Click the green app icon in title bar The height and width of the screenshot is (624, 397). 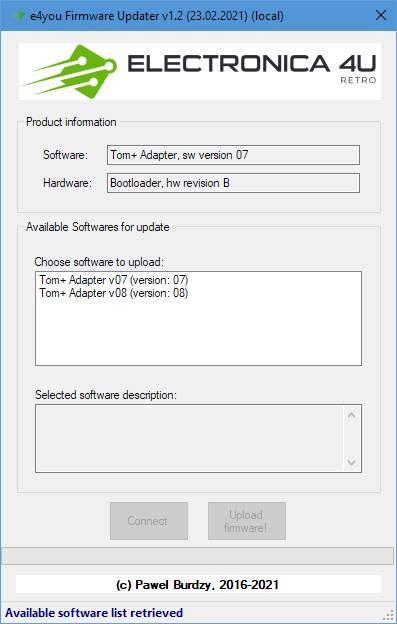19,16
